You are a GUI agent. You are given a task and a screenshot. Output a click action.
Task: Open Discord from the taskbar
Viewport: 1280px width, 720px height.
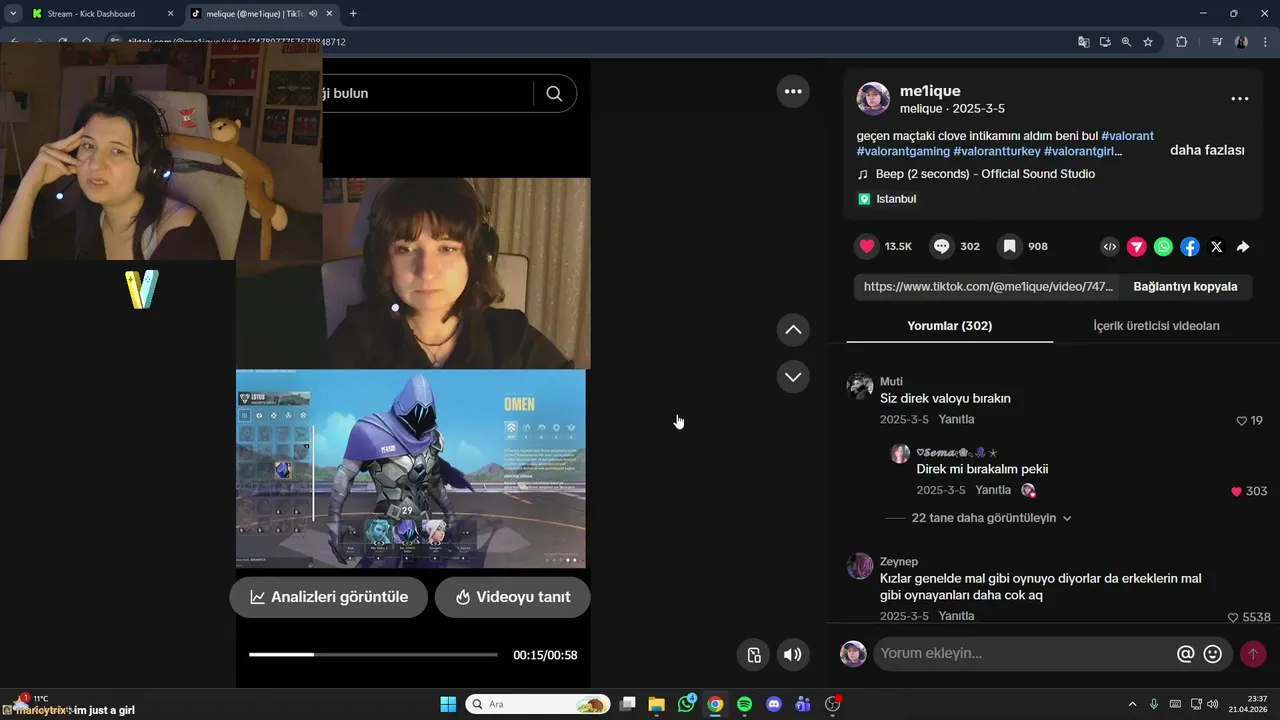(x=773, y=704)
